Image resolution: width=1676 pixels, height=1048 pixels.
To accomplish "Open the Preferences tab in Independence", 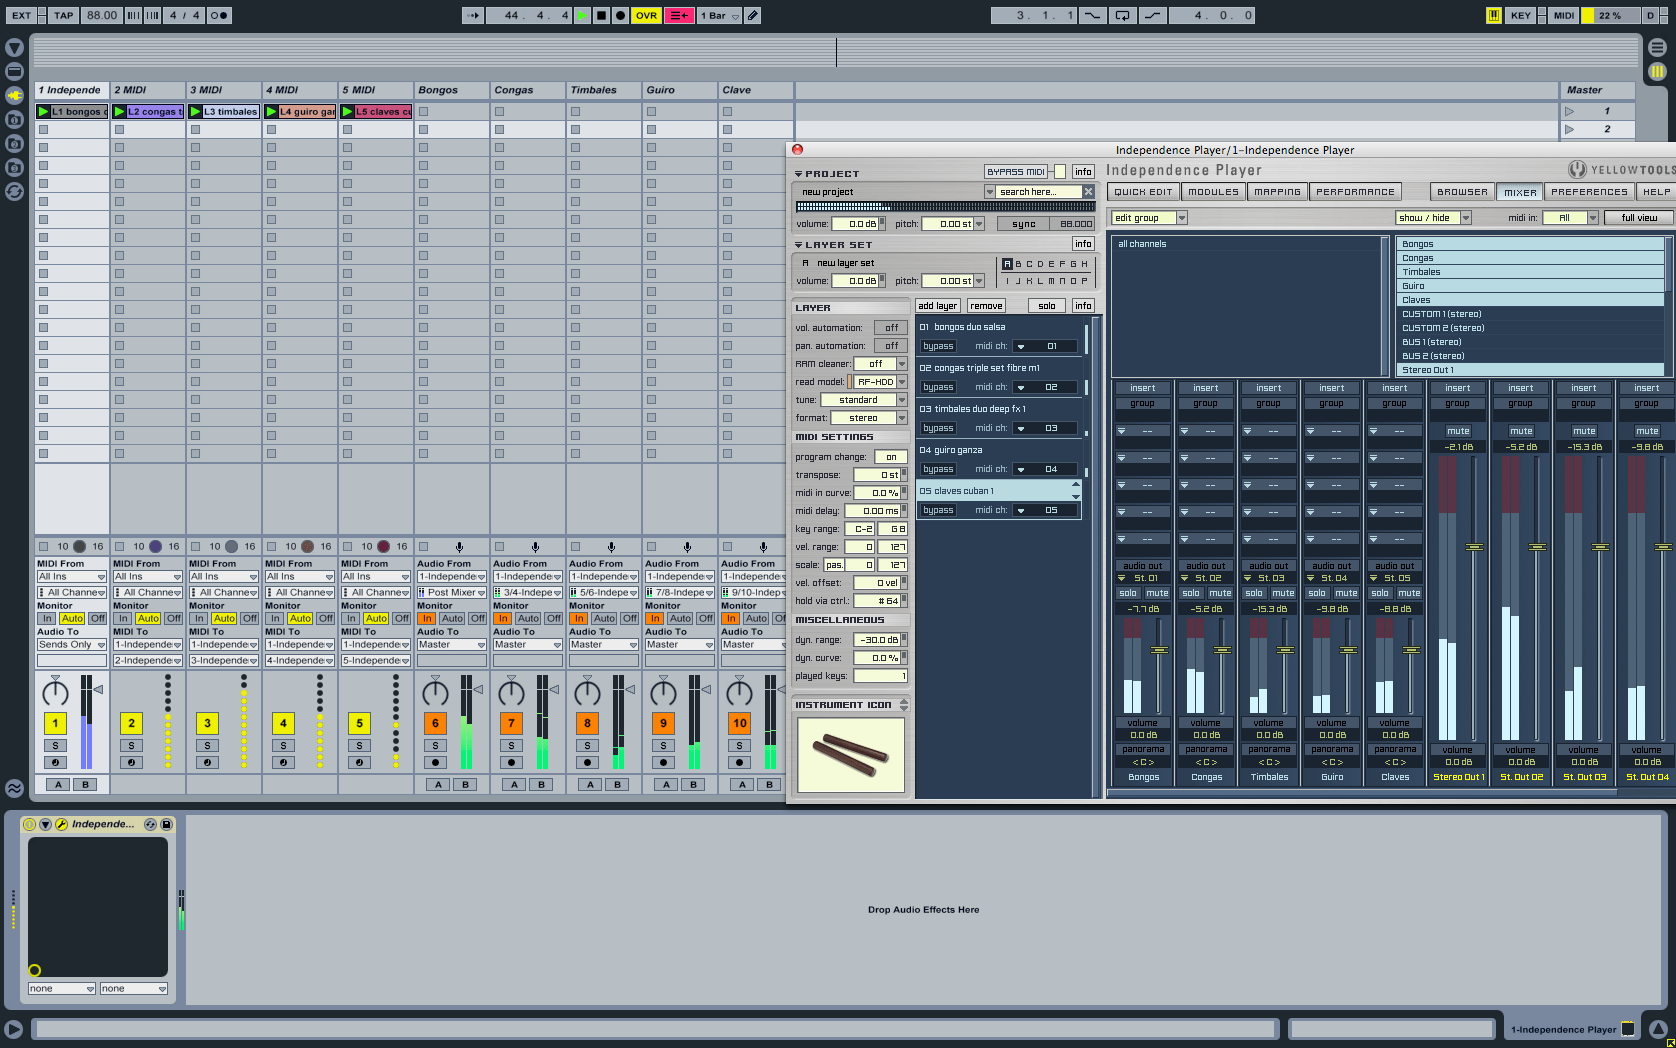I will point(1588,192).
